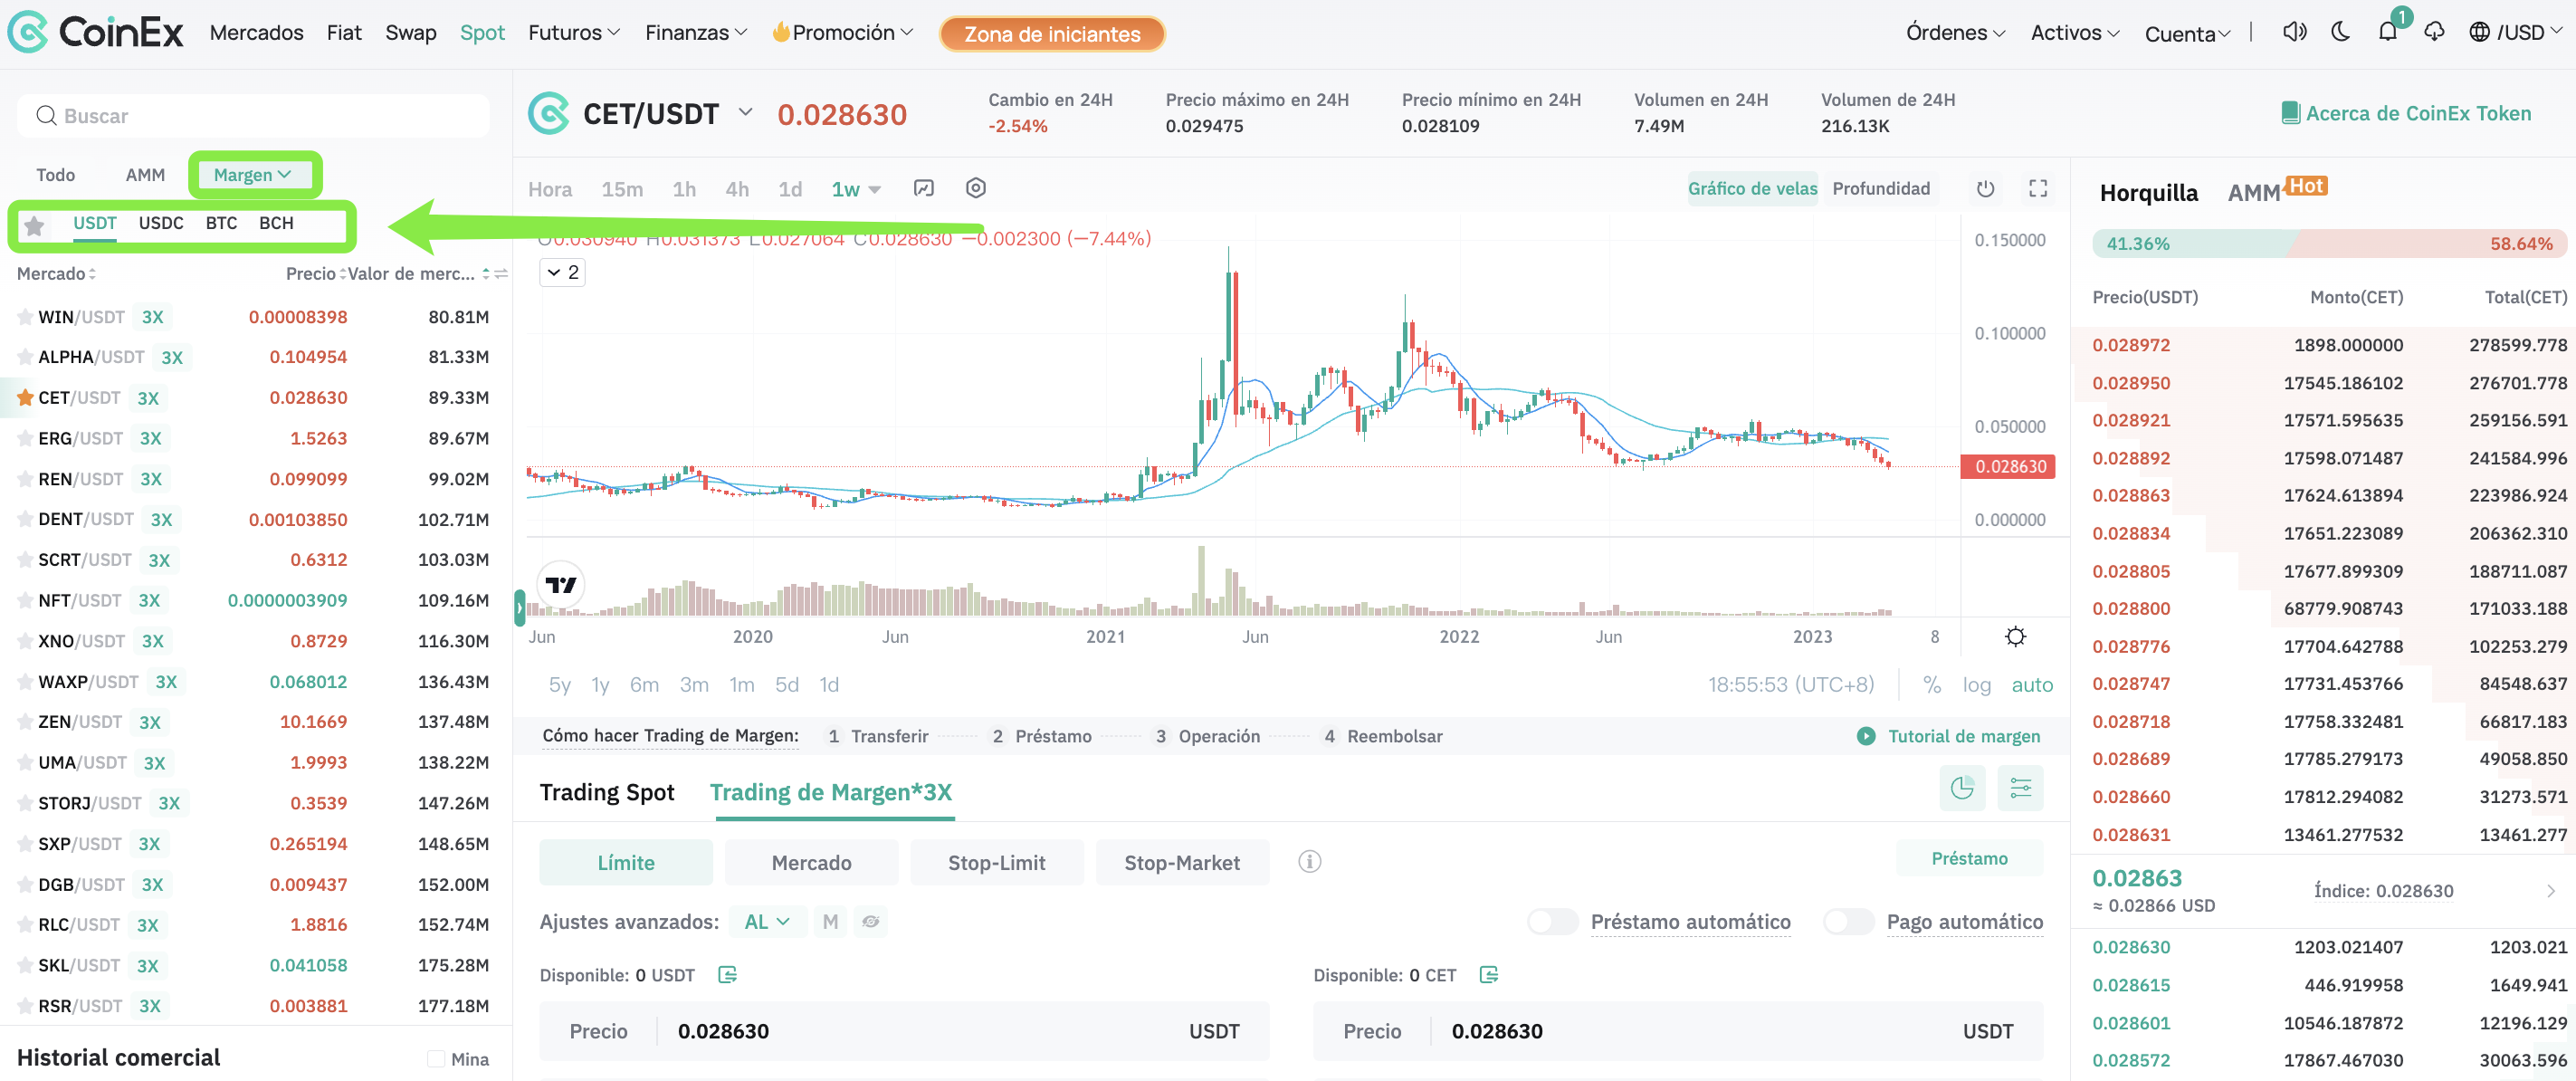Open the Margen filter dropdown

coord(253,175)
